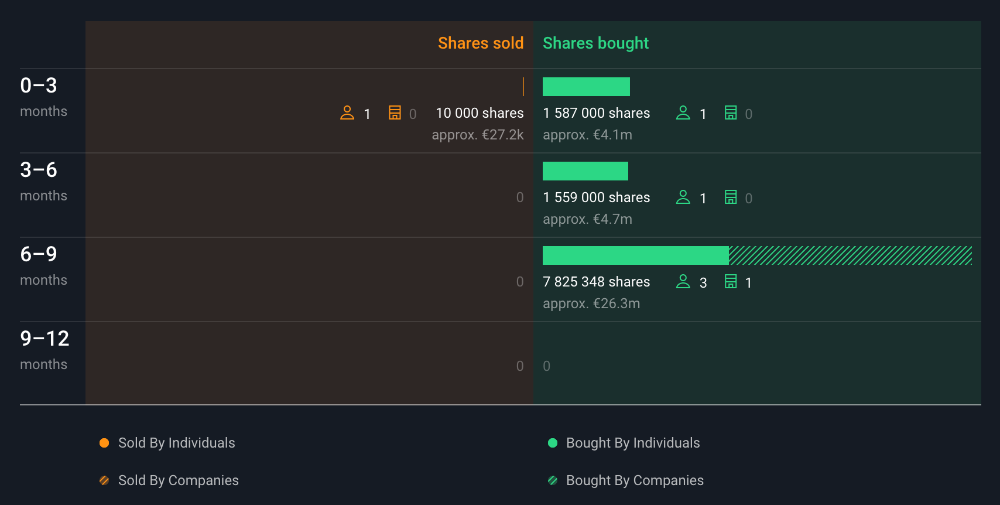The width and height of the screenshot is (1000, 505).
Task: Select the Shares bought column header
Action: (596, 43)
